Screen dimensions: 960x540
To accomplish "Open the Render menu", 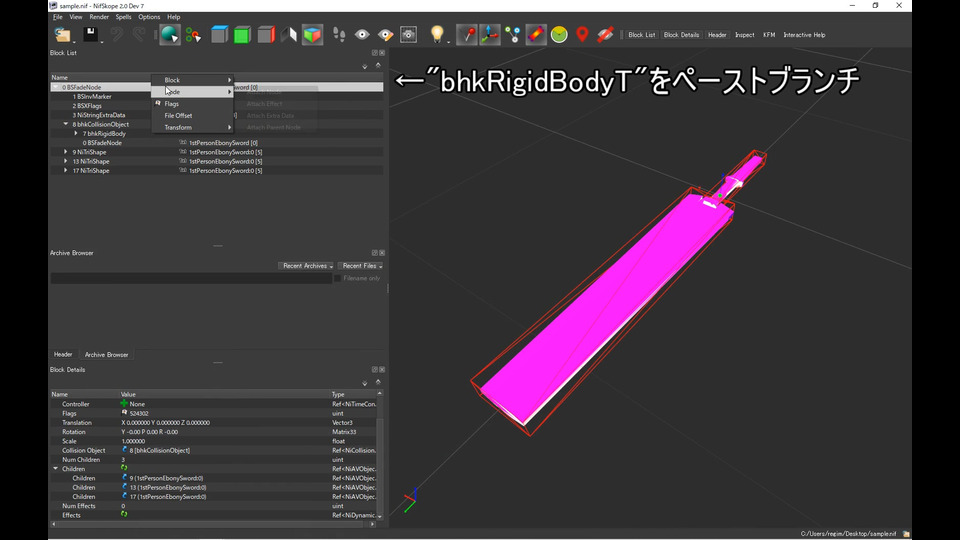I will coord(99,17).
